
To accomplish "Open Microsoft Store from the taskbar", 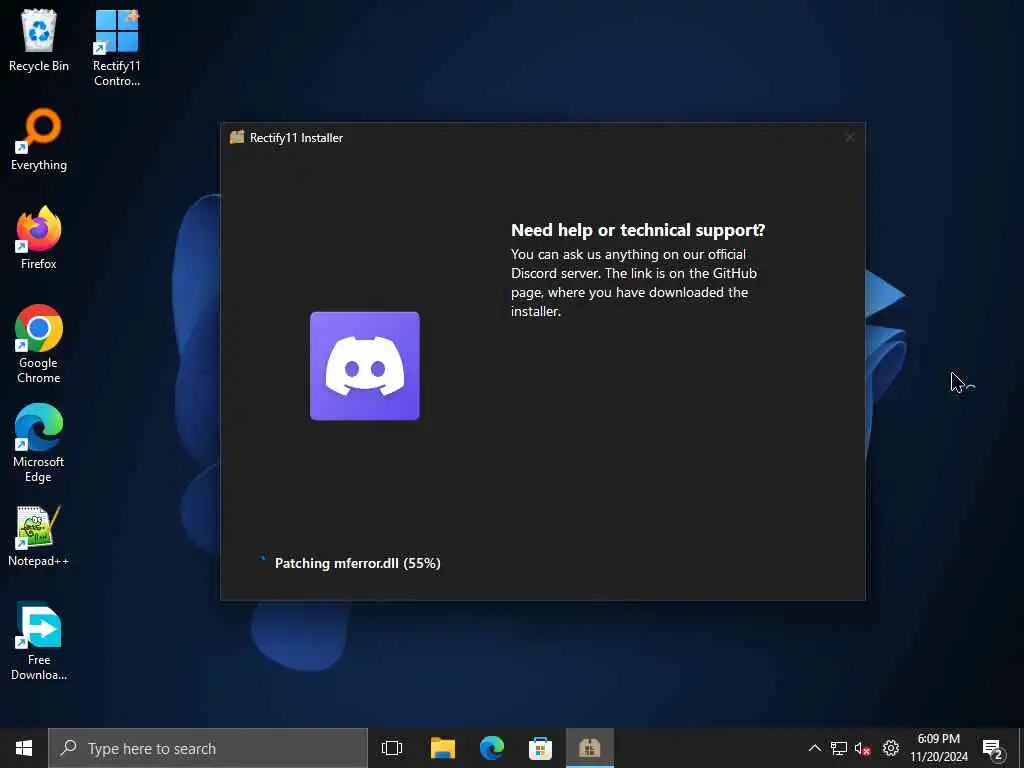I will (x=540, y=748).
